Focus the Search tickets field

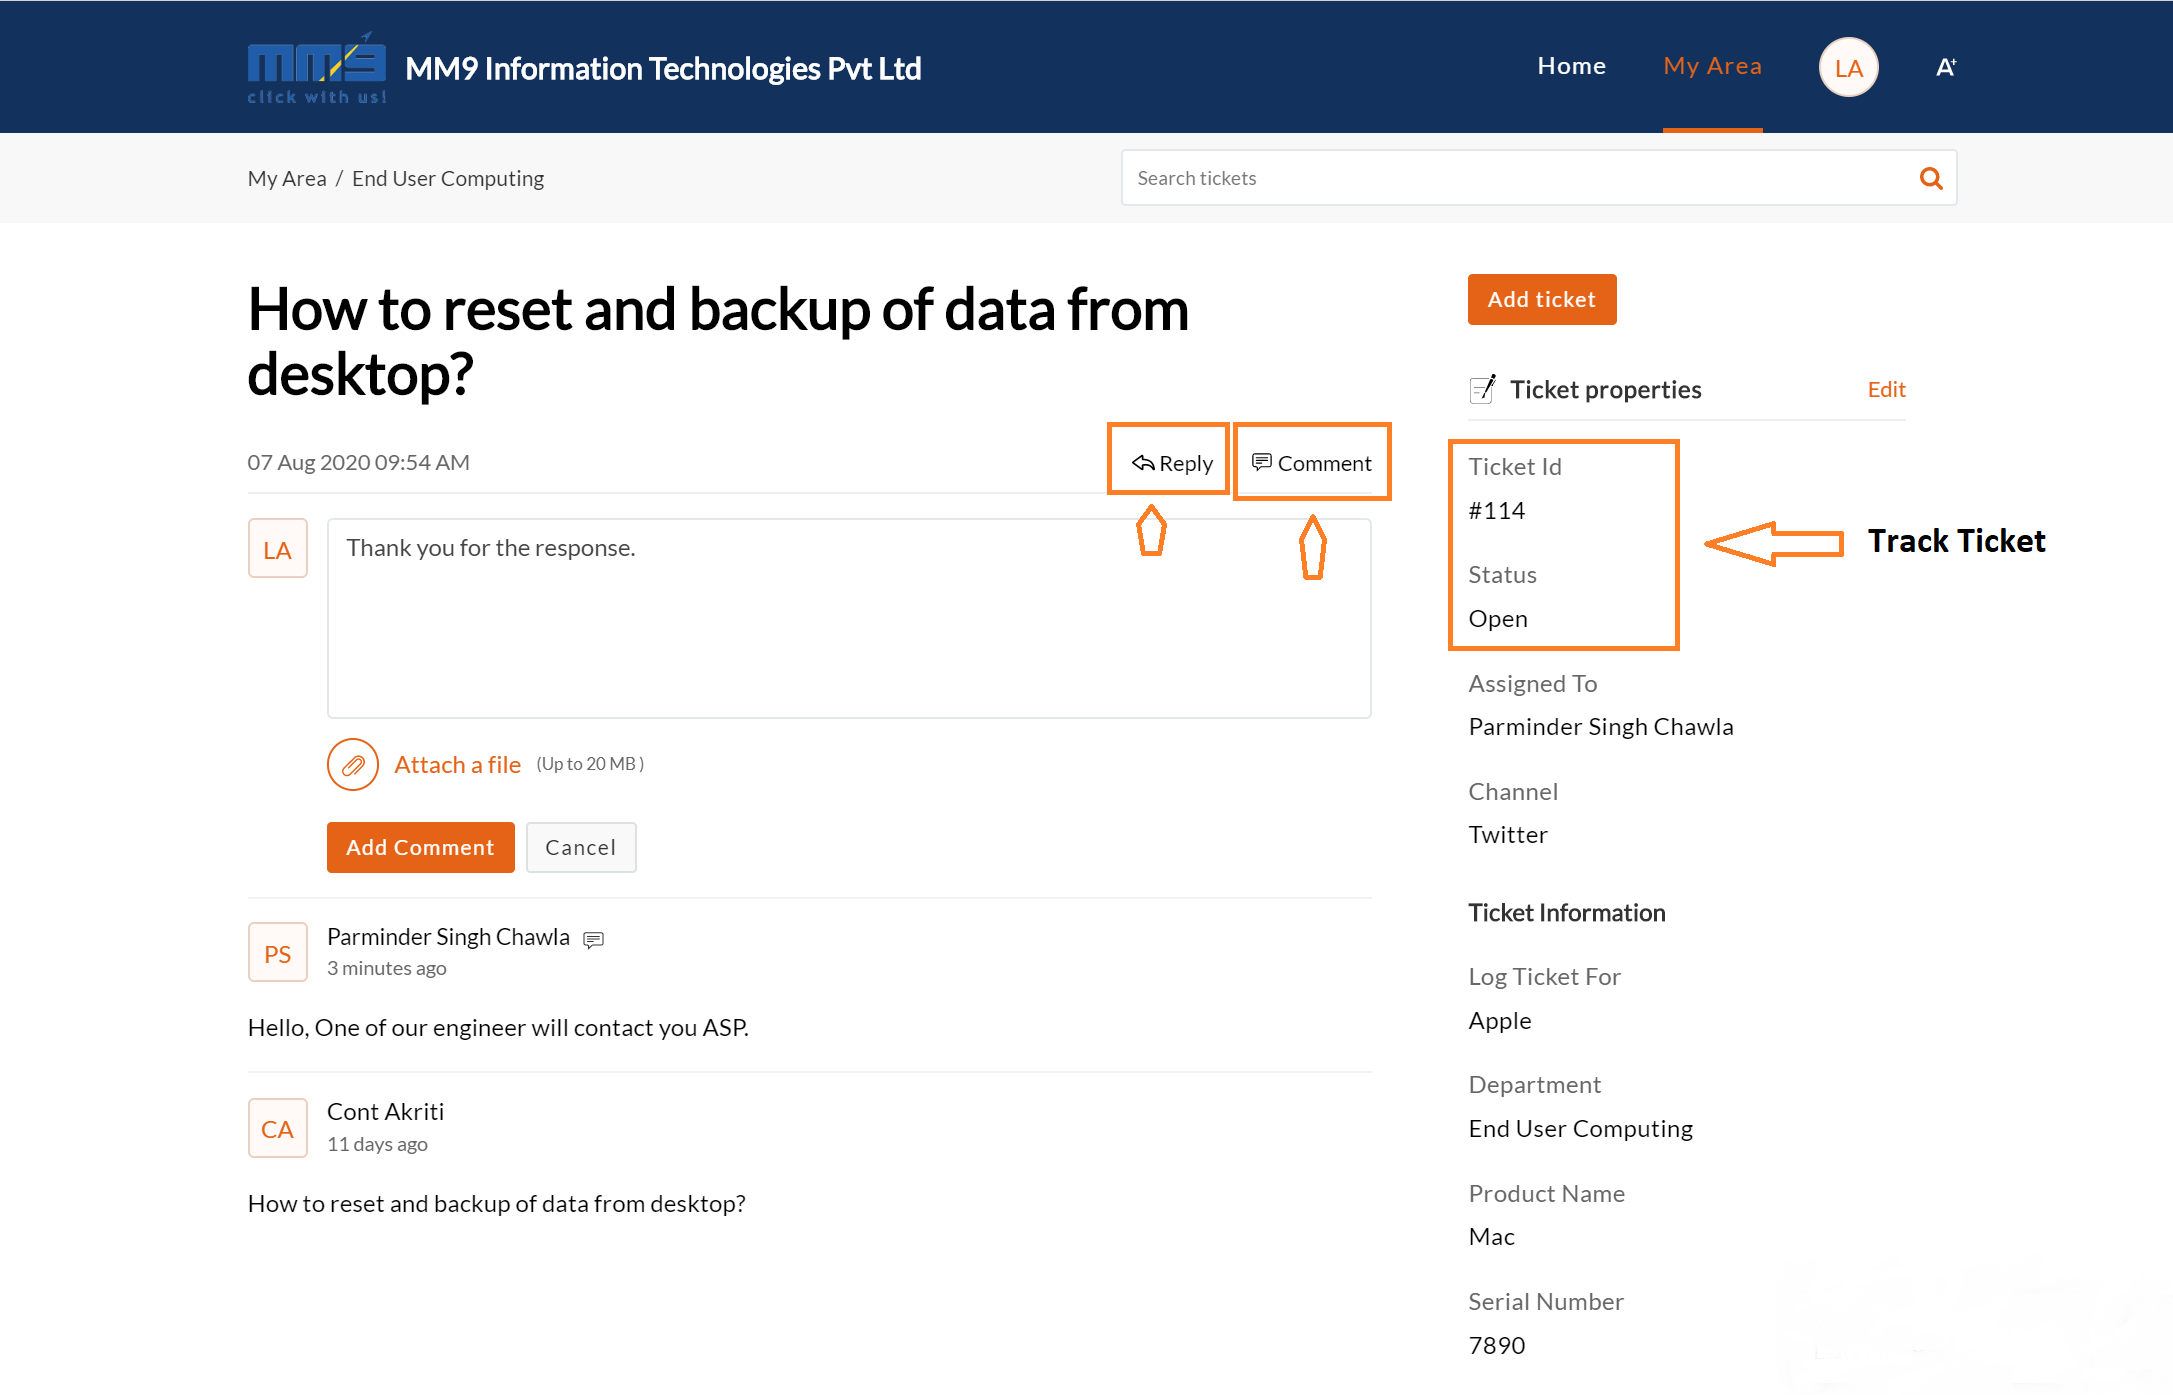1515,178
